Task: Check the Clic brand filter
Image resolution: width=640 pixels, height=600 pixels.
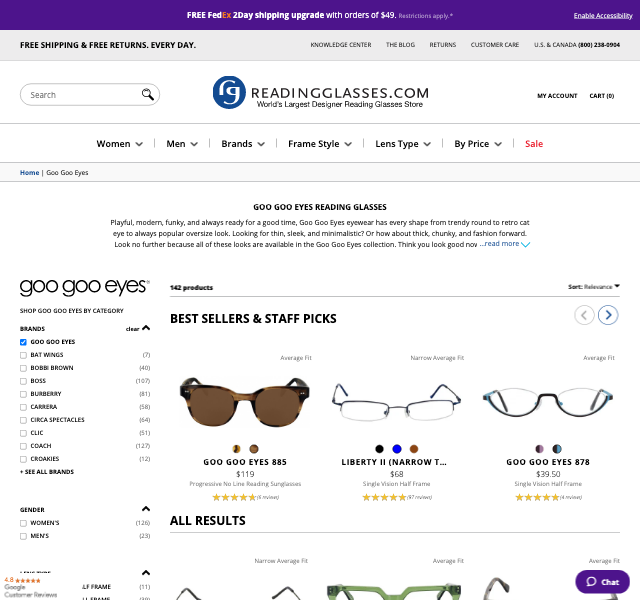Action: click(23, 433)
